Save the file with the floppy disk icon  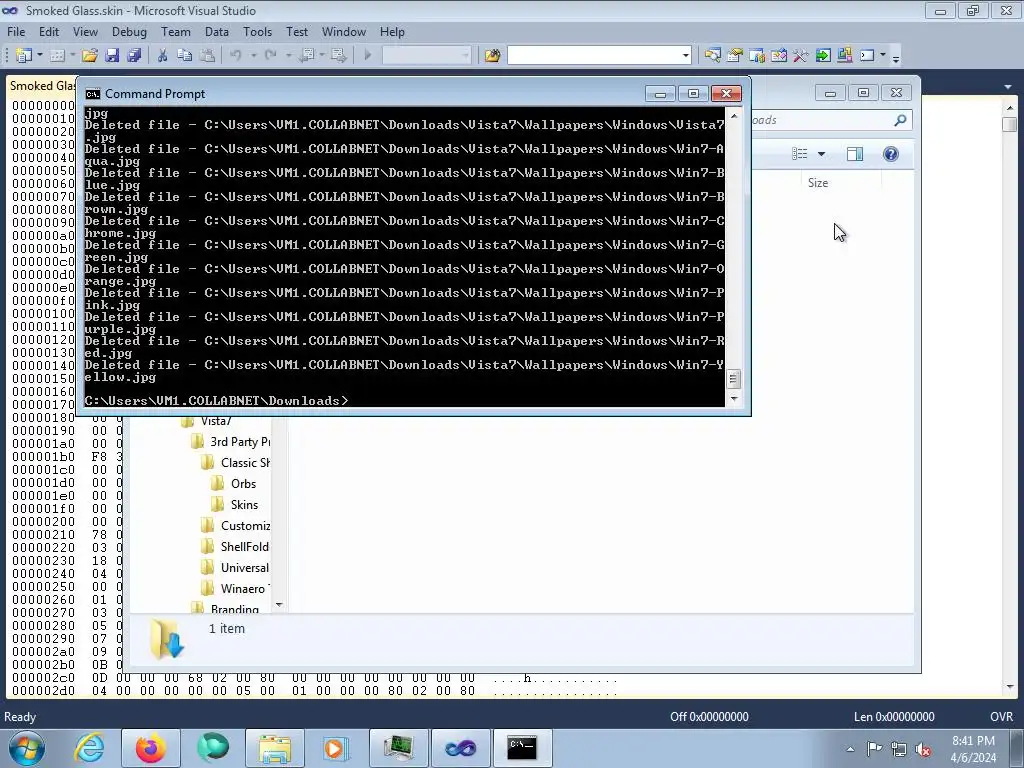pyautogui.click(x=112, y=56)
